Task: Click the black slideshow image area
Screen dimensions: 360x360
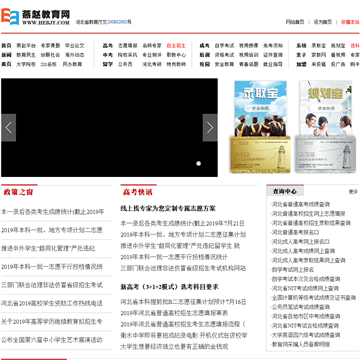Action: (x=109, y=128)
